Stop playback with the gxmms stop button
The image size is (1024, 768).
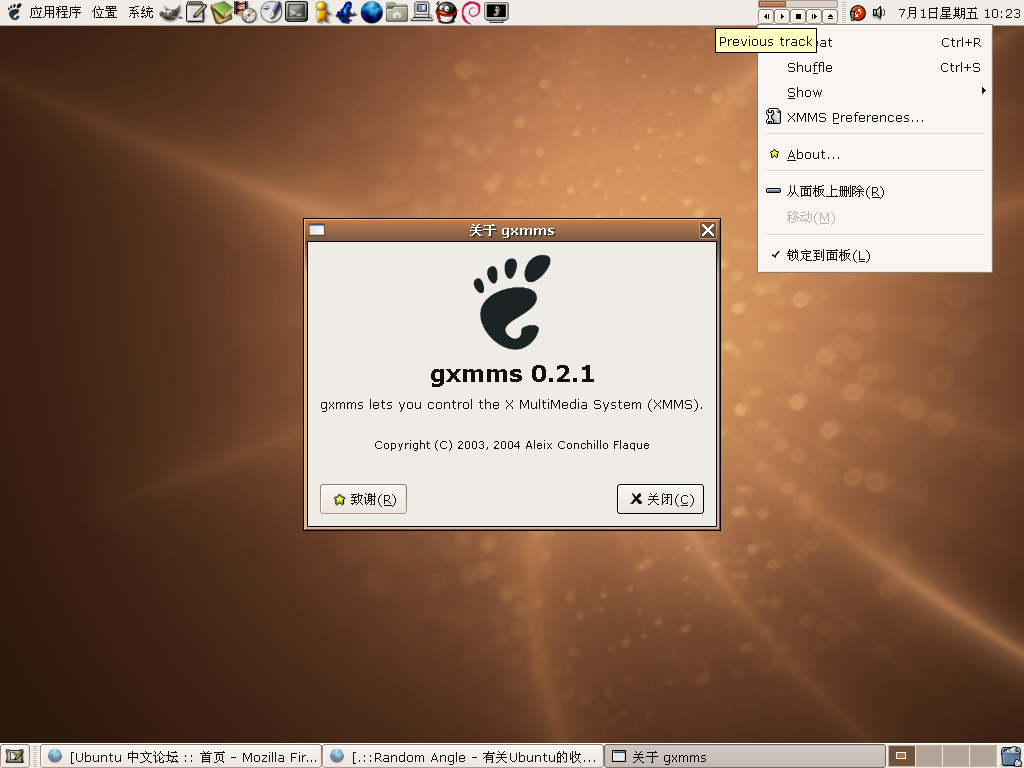[798, 16]
